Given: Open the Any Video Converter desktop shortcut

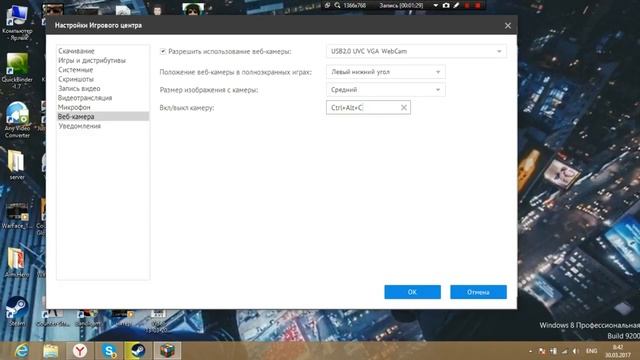Looking at the screenshot, I should 17,120.
